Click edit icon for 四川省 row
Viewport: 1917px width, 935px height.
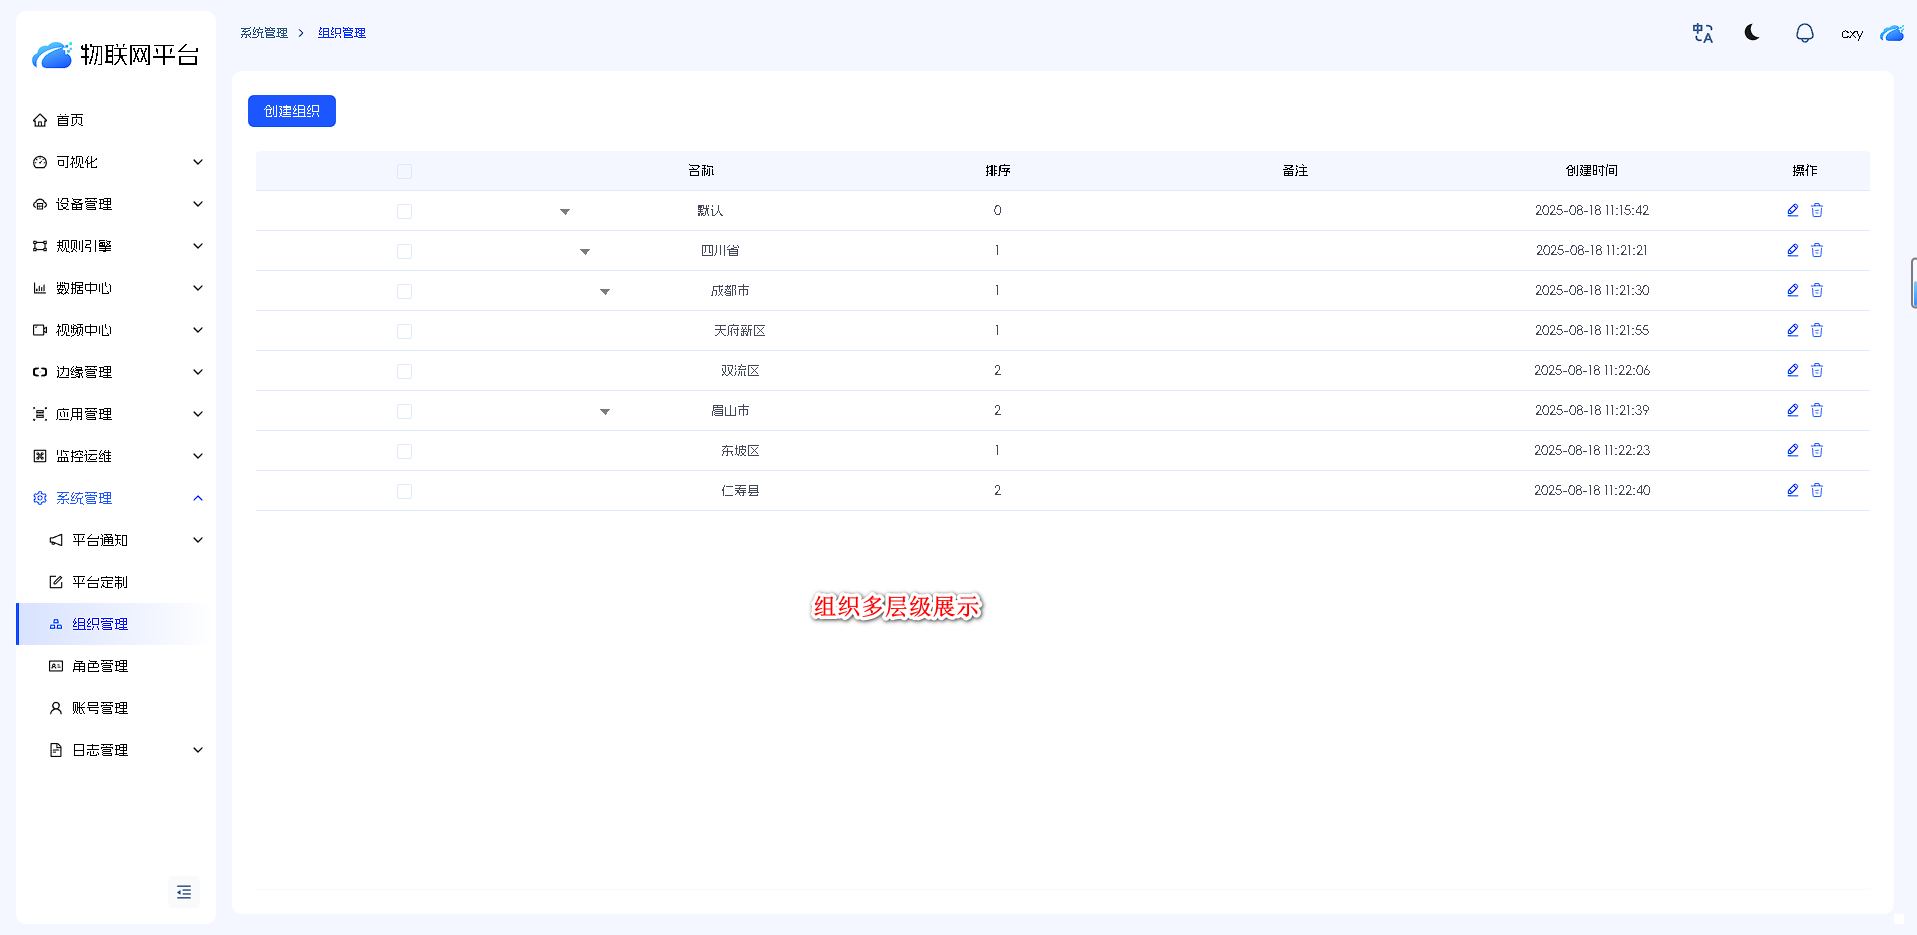click(1792, 250)
